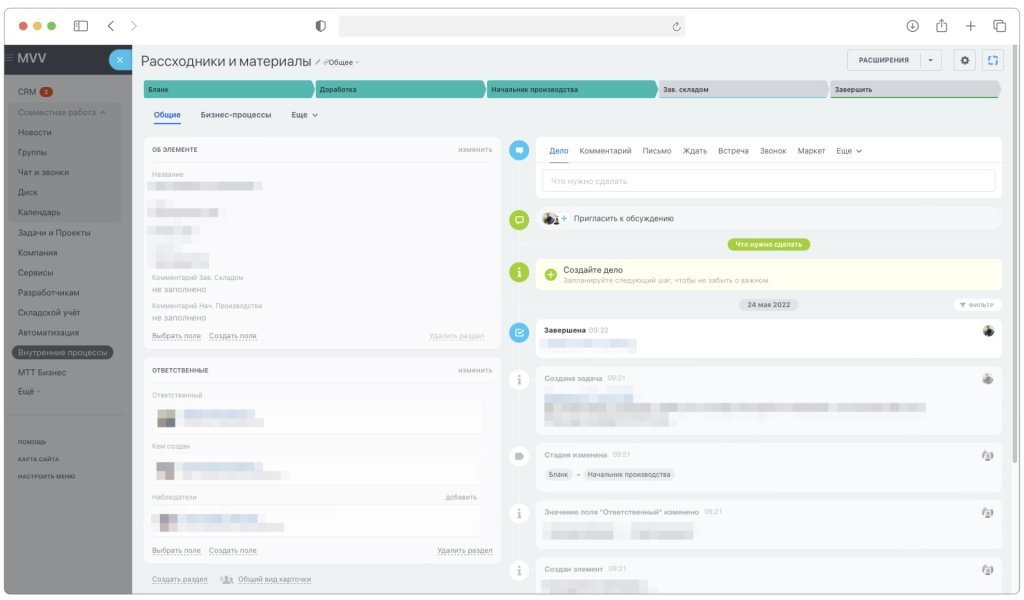Click the Общий вид карточки link
This screenshot has height=600, width=1024.
point(274,579)
